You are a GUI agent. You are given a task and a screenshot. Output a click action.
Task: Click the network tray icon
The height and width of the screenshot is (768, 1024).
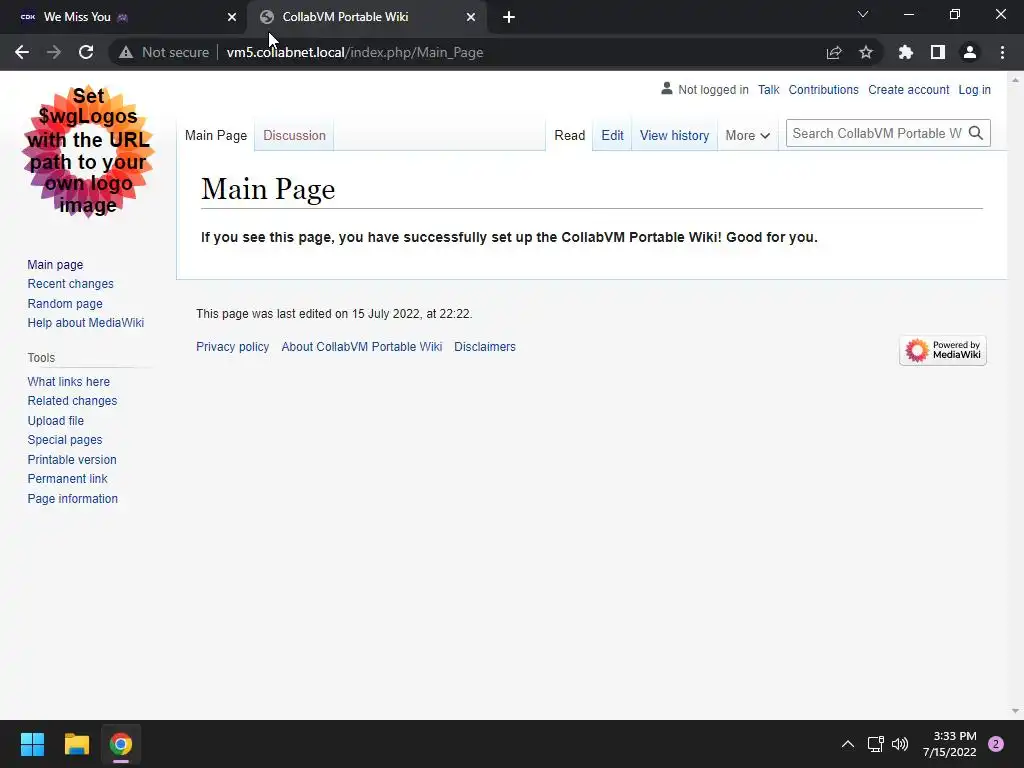875,744
